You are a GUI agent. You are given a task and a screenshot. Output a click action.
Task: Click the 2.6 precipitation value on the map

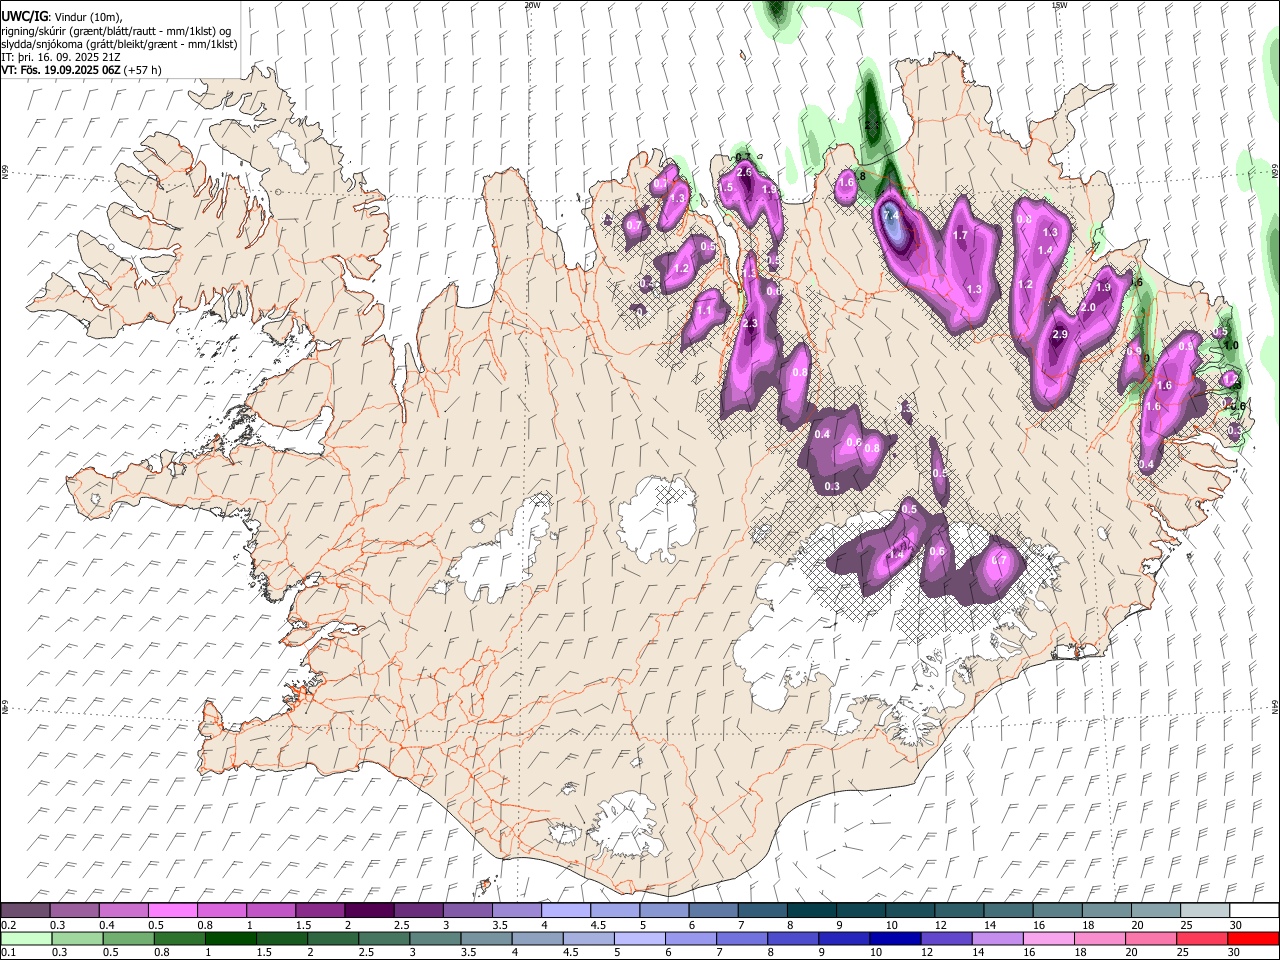[x=744, y=173]
